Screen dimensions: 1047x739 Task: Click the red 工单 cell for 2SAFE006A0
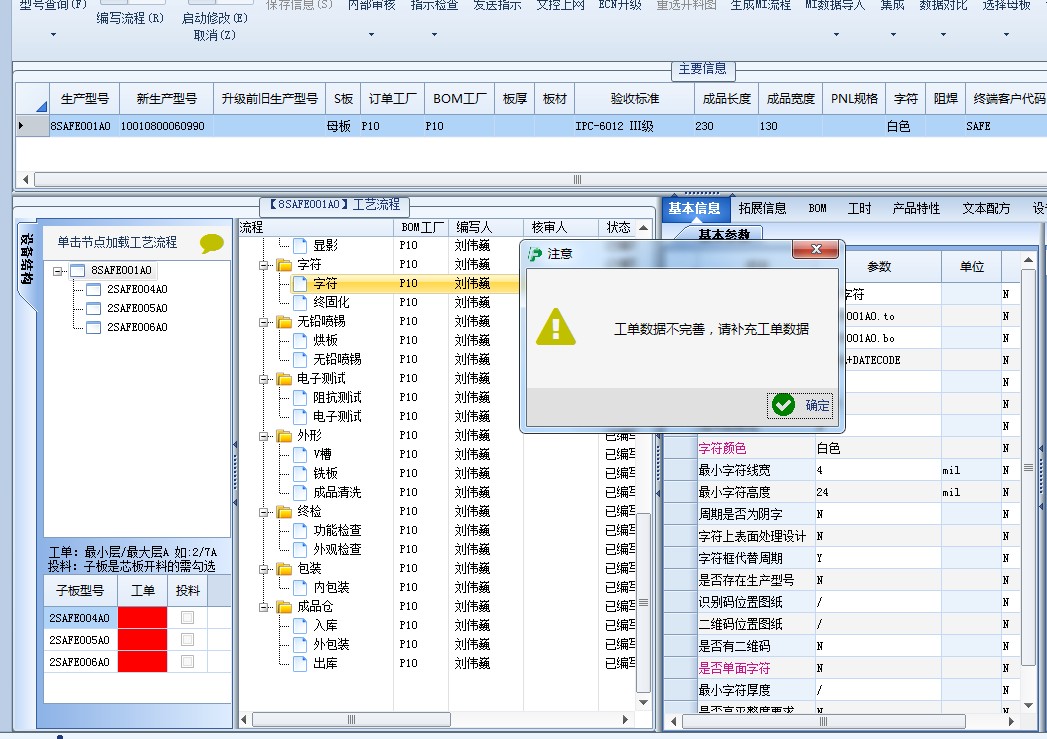(142, 662)
